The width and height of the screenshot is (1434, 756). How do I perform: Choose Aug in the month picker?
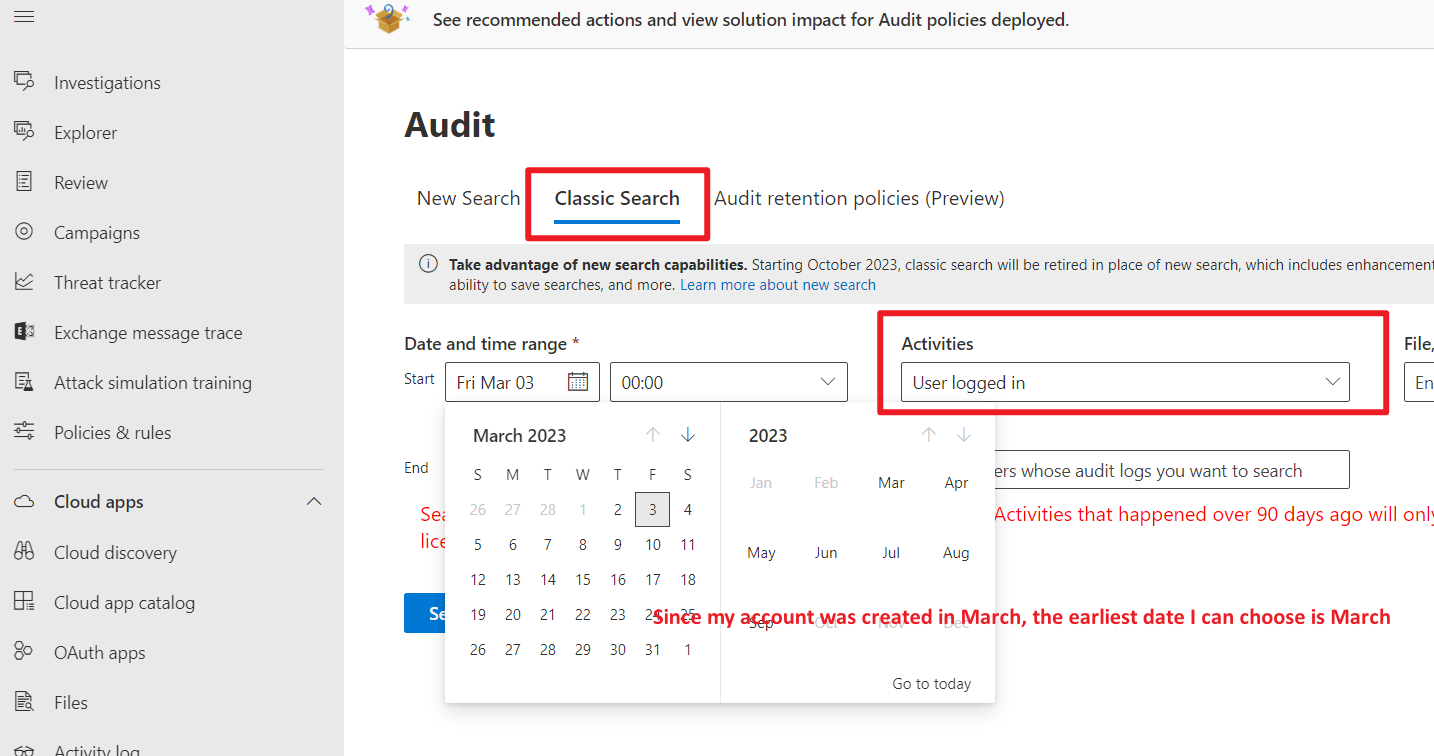pos(956,553)
